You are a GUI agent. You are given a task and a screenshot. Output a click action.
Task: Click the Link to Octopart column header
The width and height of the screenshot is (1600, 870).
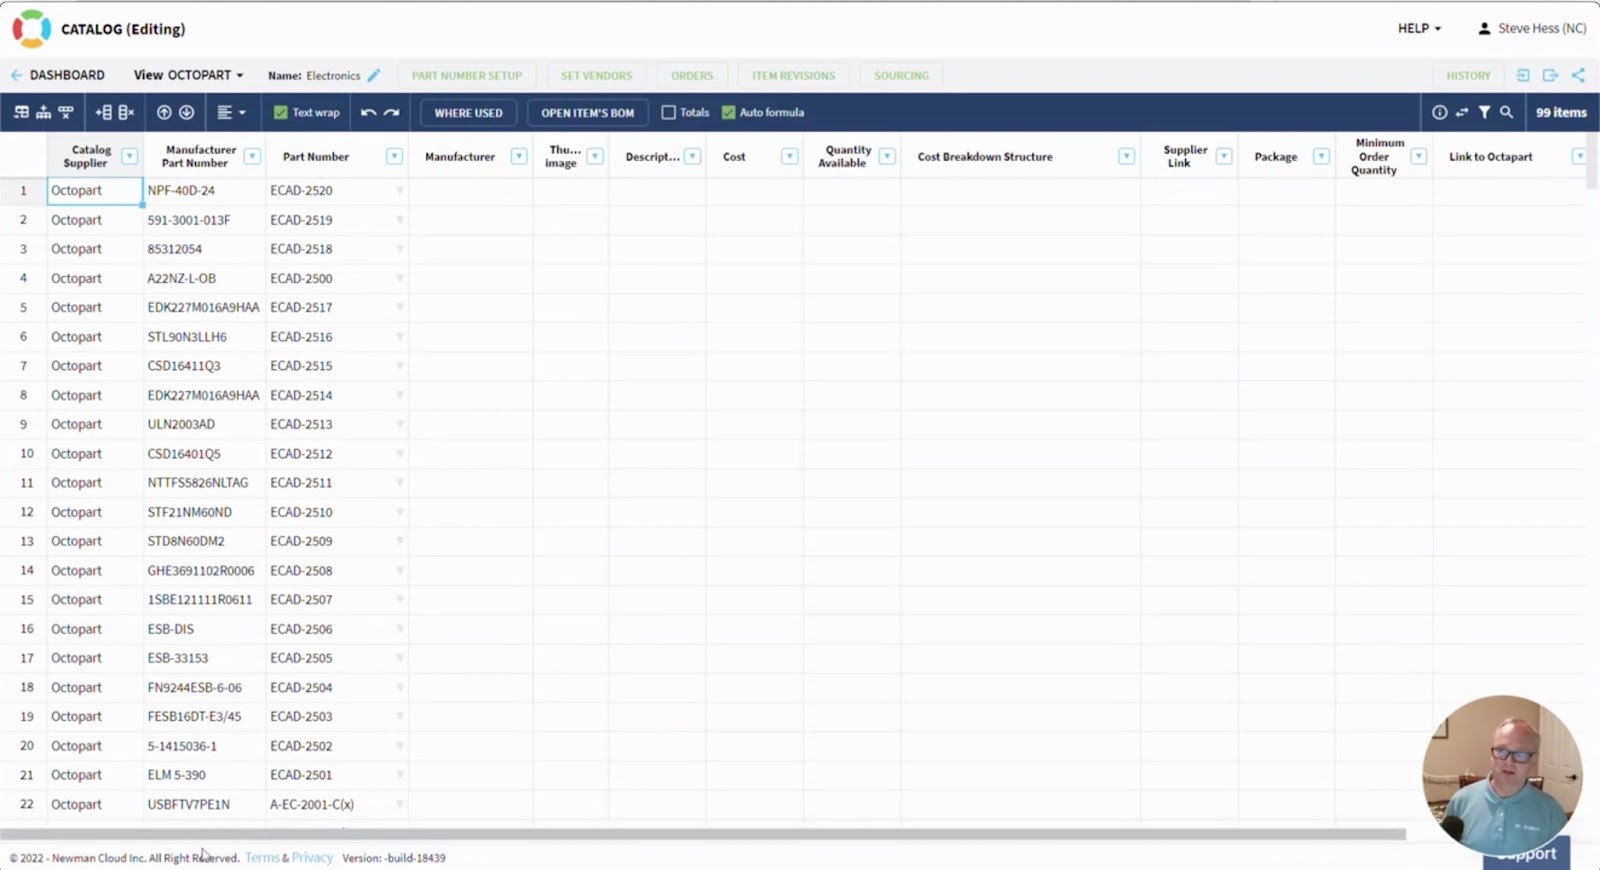coord(1490,157)
